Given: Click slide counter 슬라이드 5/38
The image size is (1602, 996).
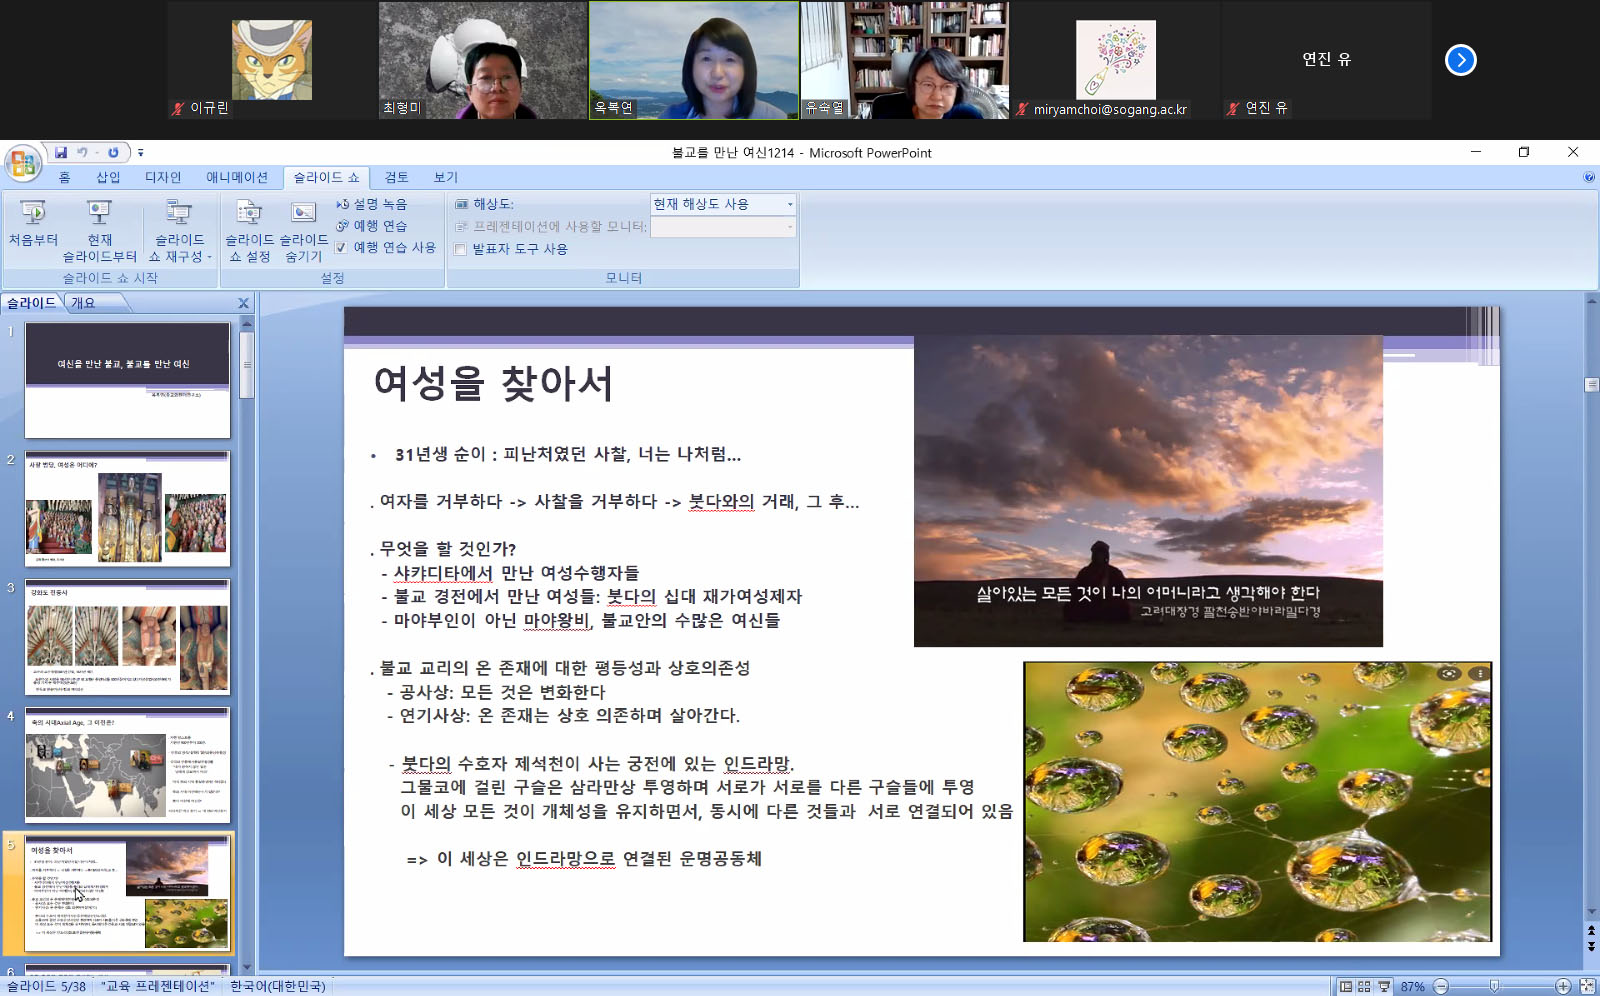Looking at the screenshot, I should (x=46, y=986).
